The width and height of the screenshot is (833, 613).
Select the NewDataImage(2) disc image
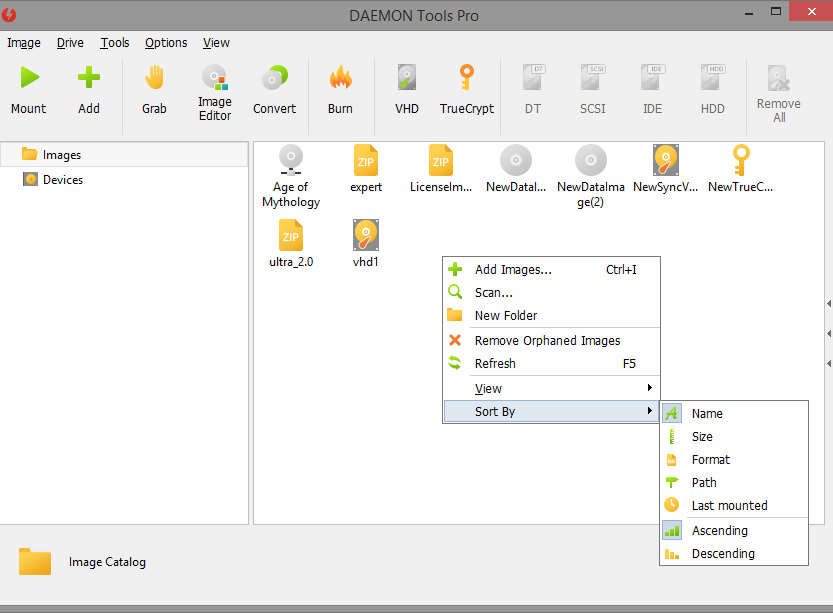(591, 176)
